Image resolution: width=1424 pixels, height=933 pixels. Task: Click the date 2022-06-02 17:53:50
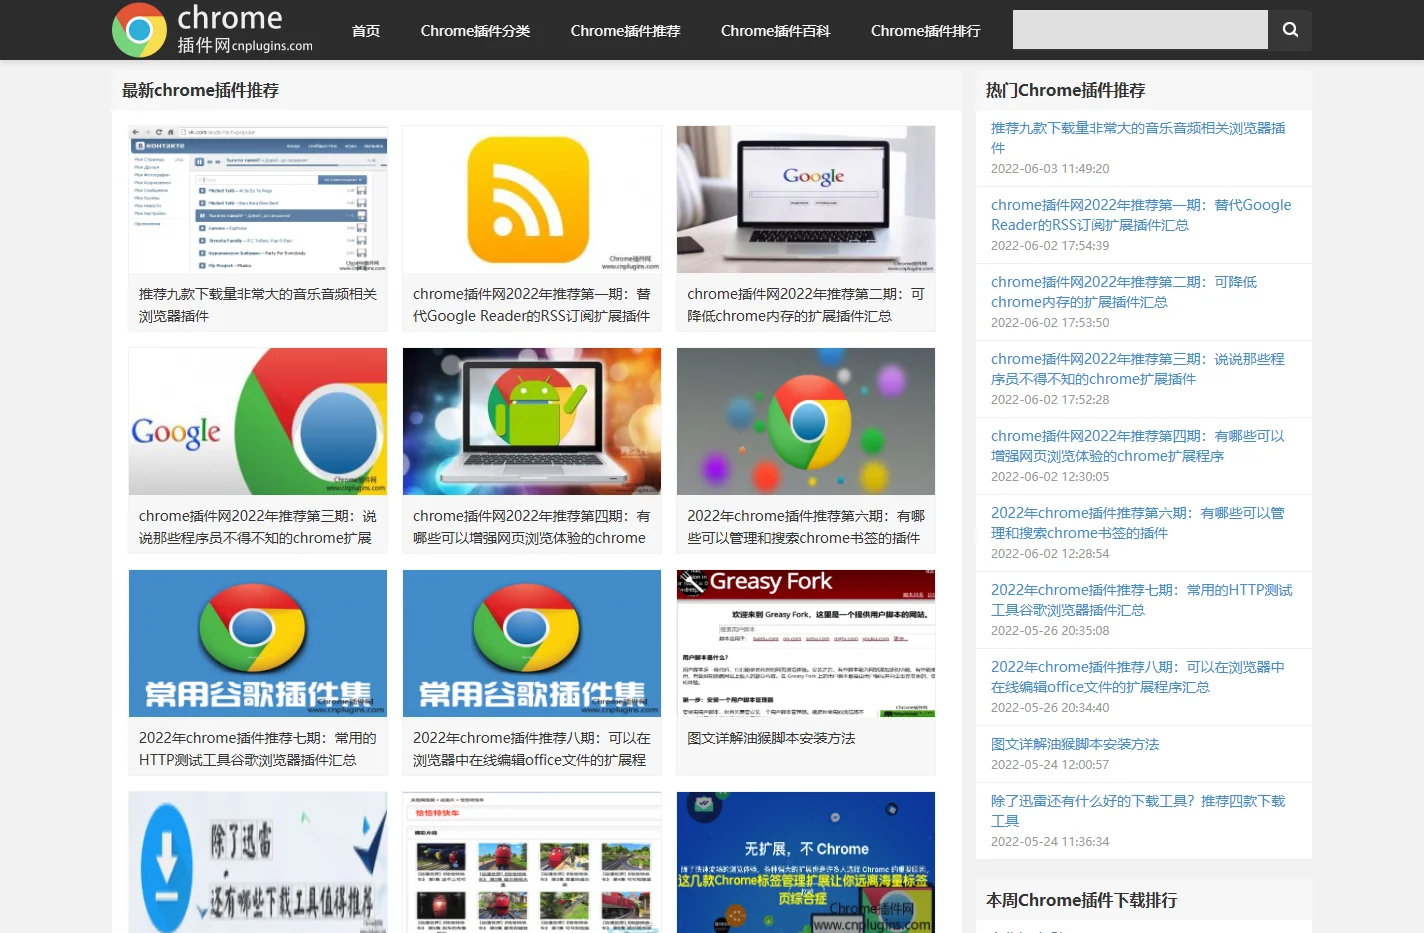click(x=1050, y=323)
